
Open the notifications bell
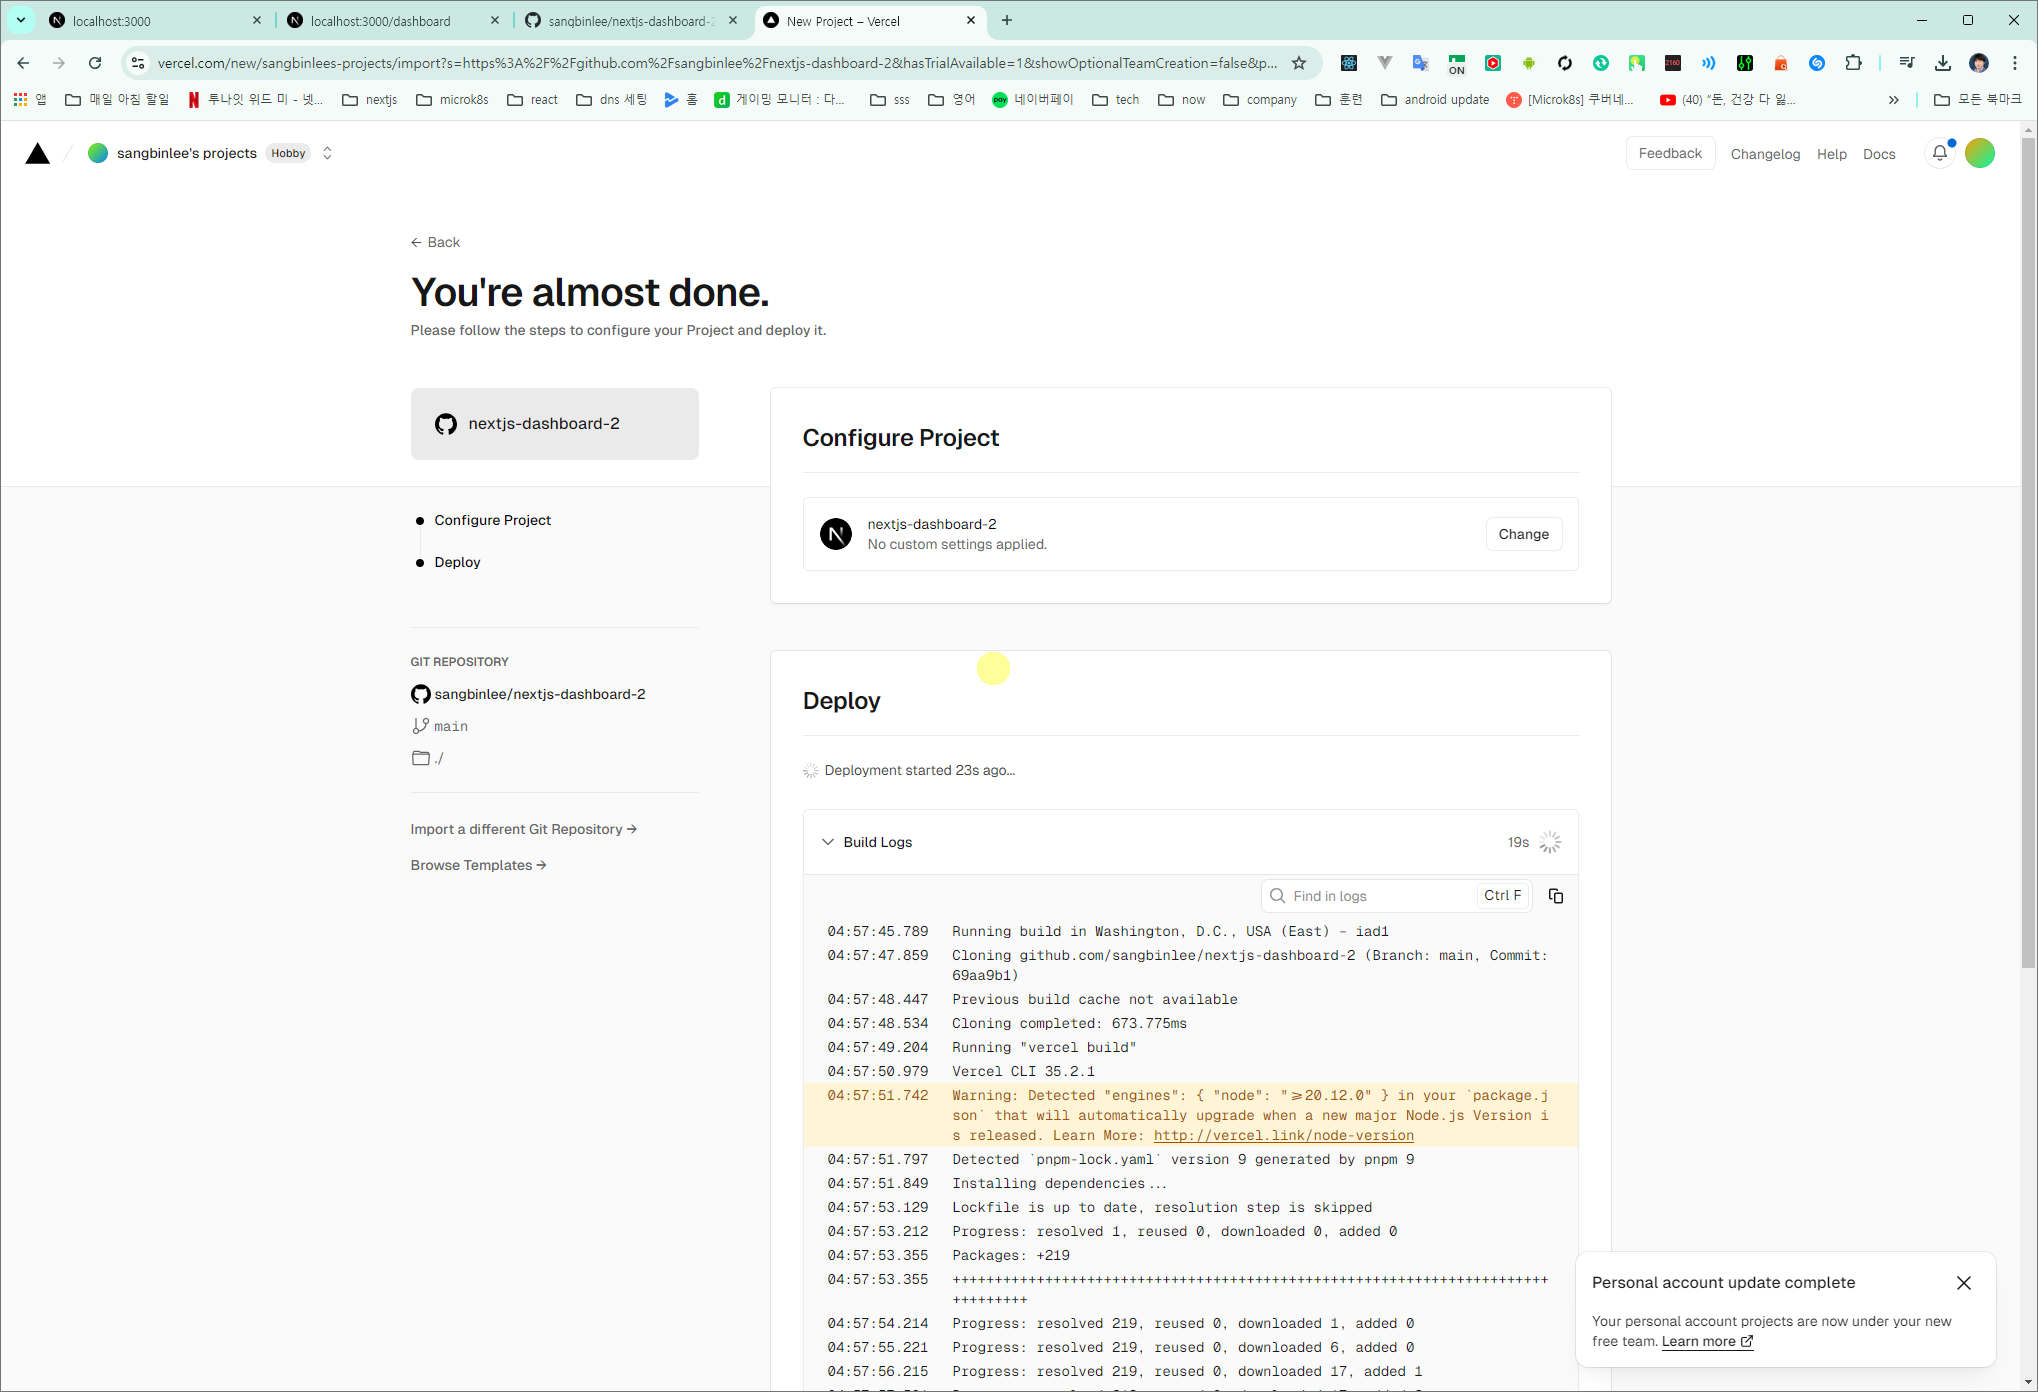tap(1939, 153)
